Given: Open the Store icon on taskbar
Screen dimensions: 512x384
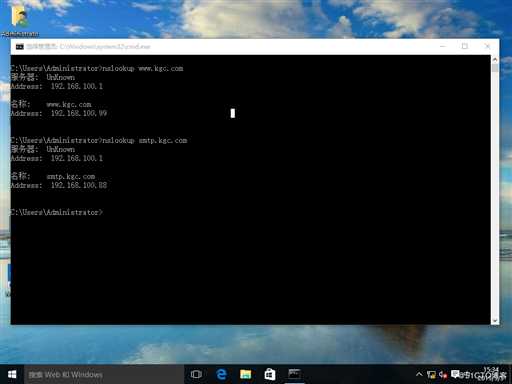Looking at the screenshot, I should coord(270,374).
